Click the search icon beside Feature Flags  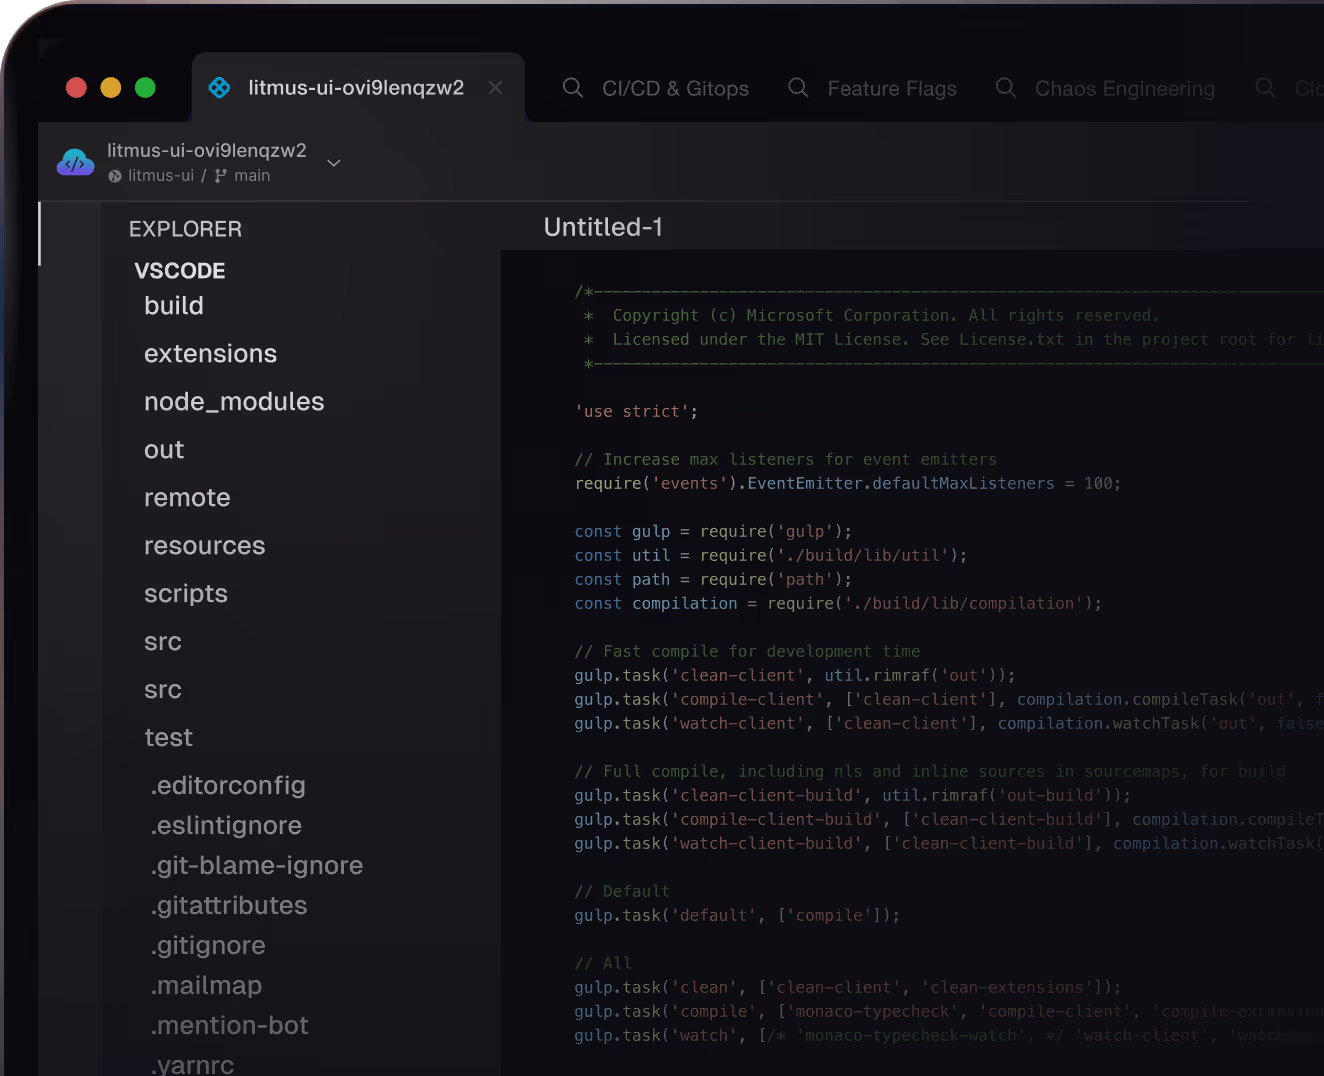click(x=798, y=88)
